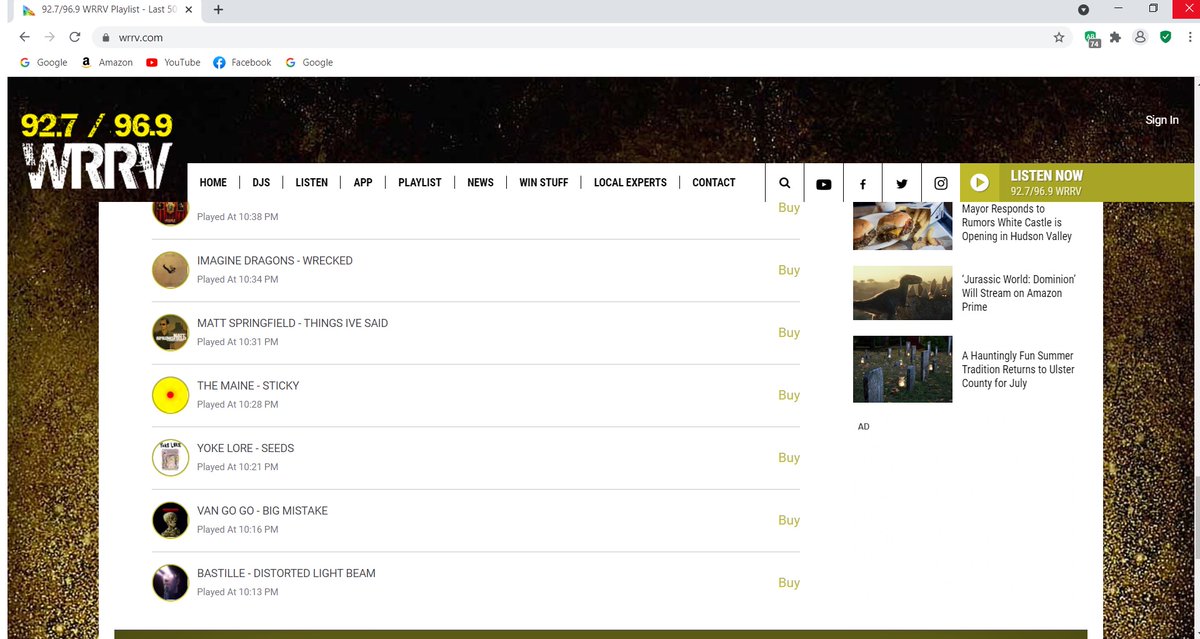Close the WRRV Playlist tab

tap(189, 10)
